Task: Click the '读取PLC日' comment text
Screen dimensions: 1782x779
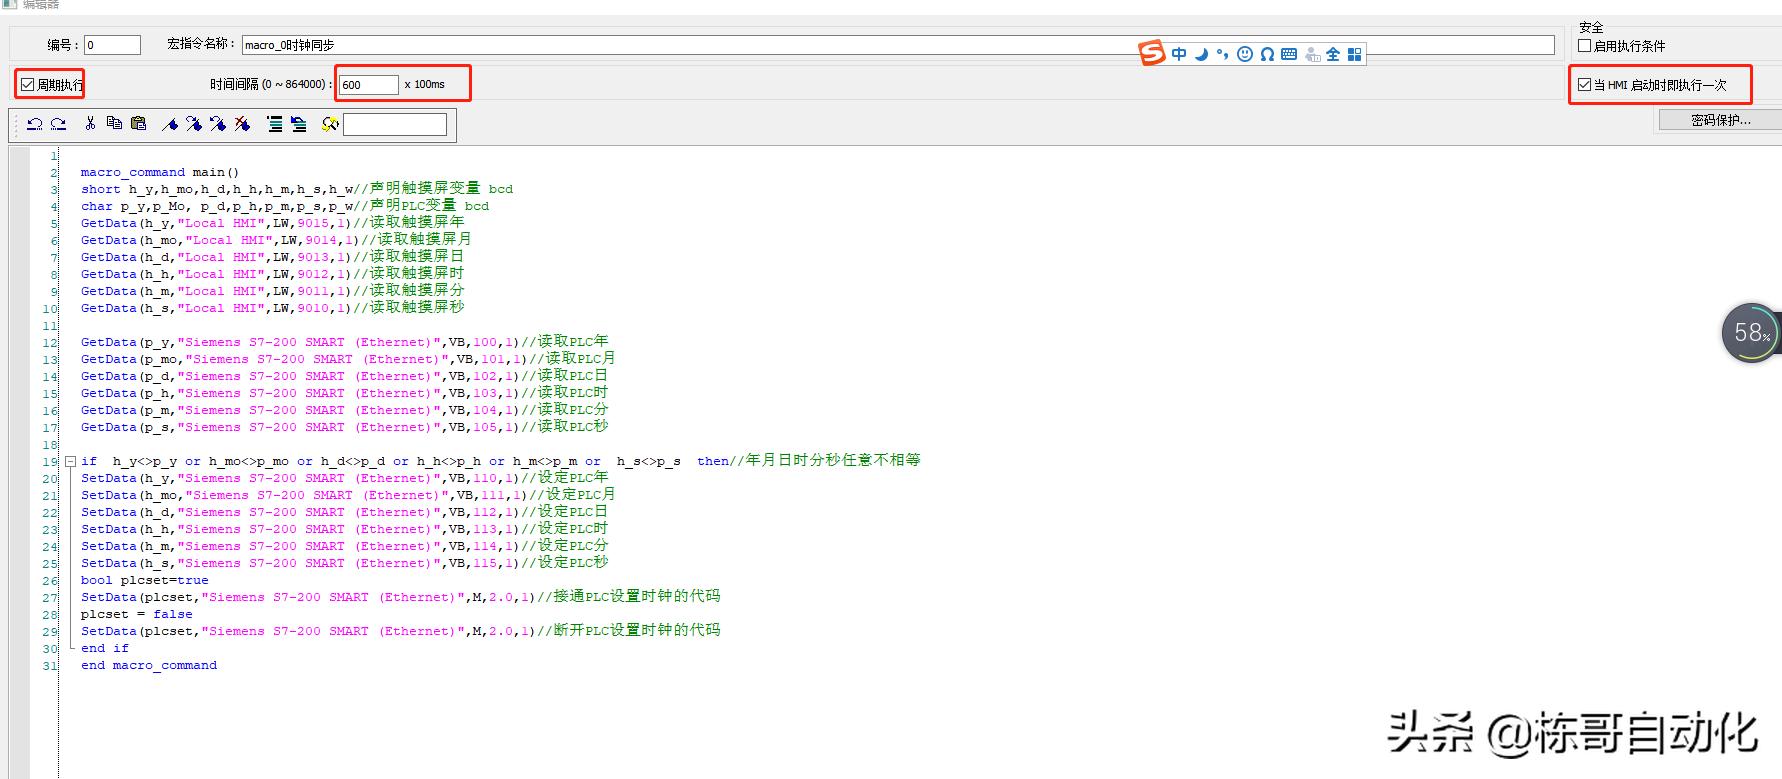Action: (x=572, y=375)
